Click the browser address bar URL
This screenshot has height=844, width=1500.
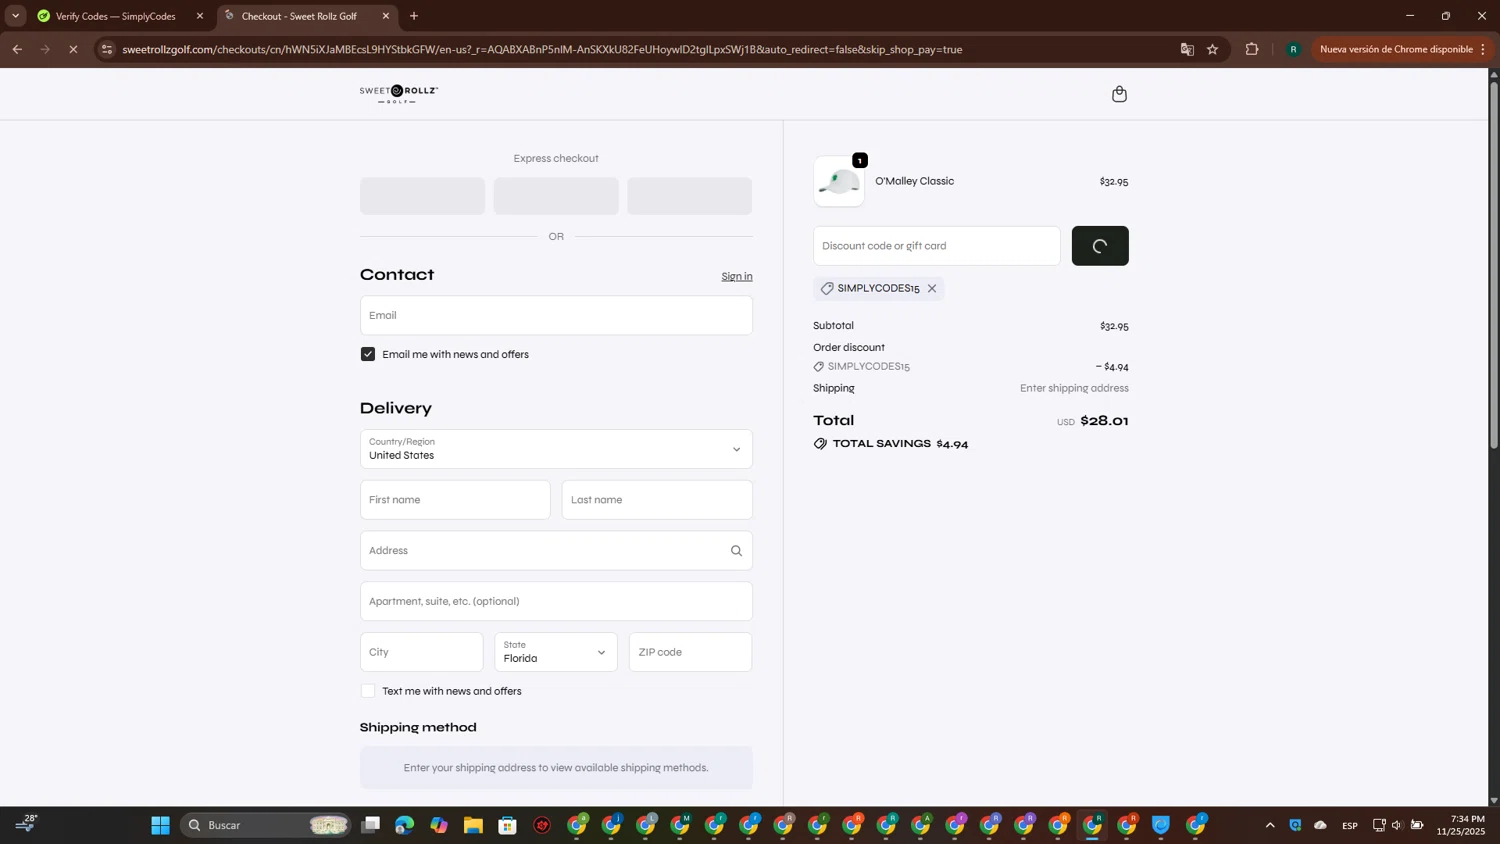point(542,49)
